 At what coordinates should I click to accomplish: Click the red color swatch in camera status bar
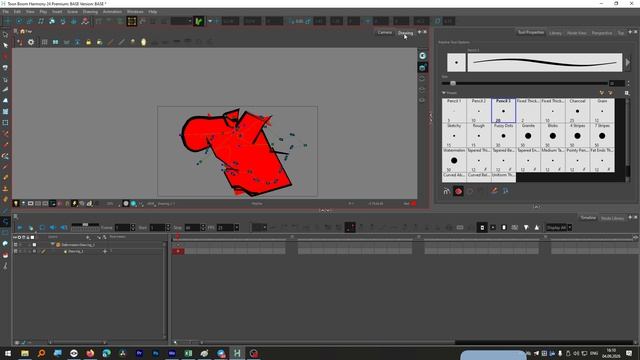pyautogui.click(x=413, y=203)
